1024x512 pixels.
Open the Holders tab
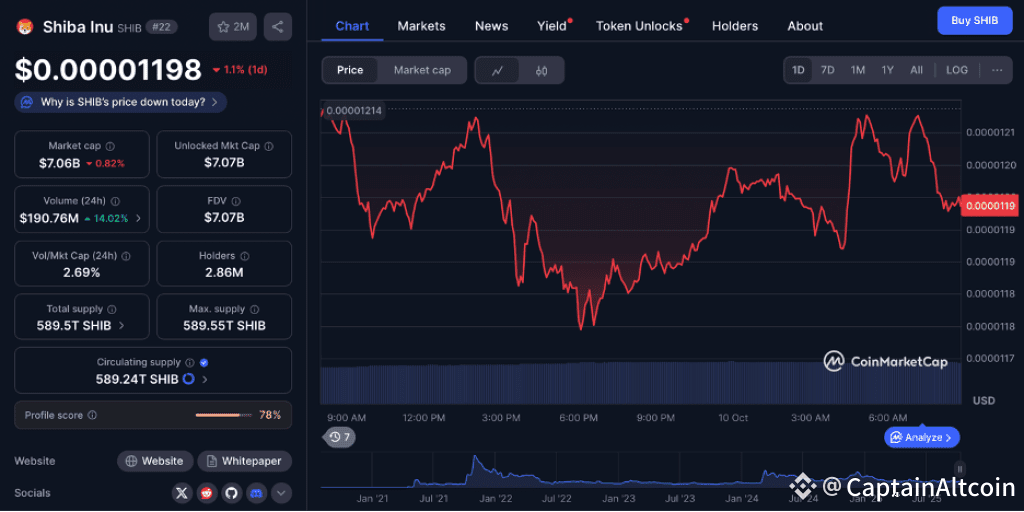coord(735,26)
